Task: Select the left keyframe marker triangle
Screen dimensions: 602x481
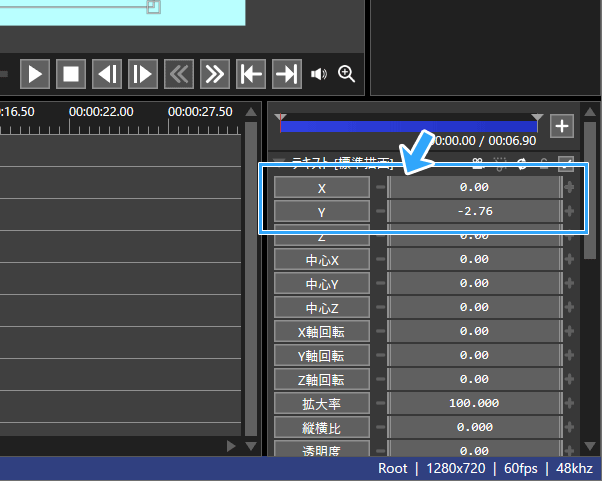Action: 280,117
